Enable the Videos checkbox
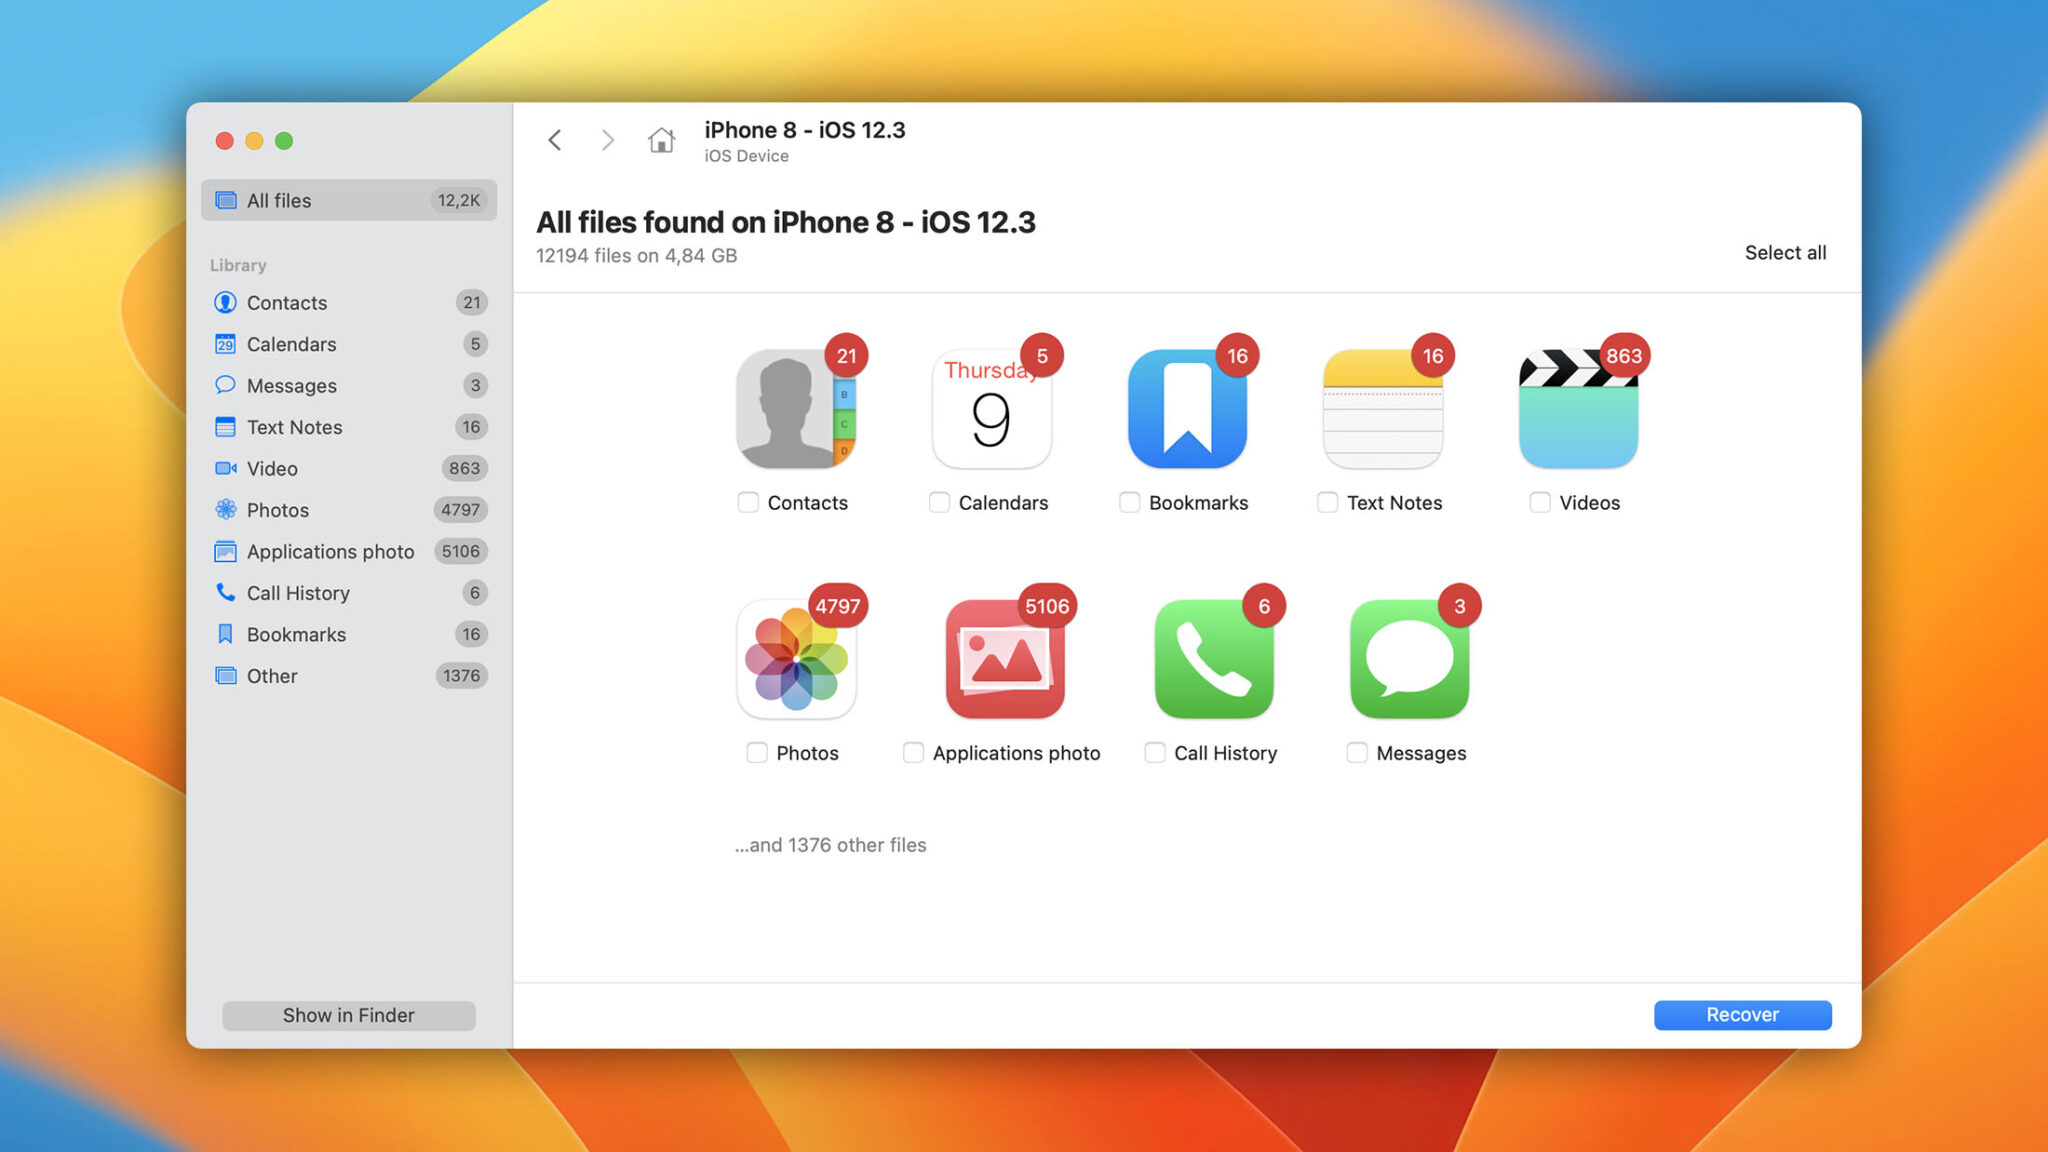This screenshot has height=1152, width=2048. 1539,503
